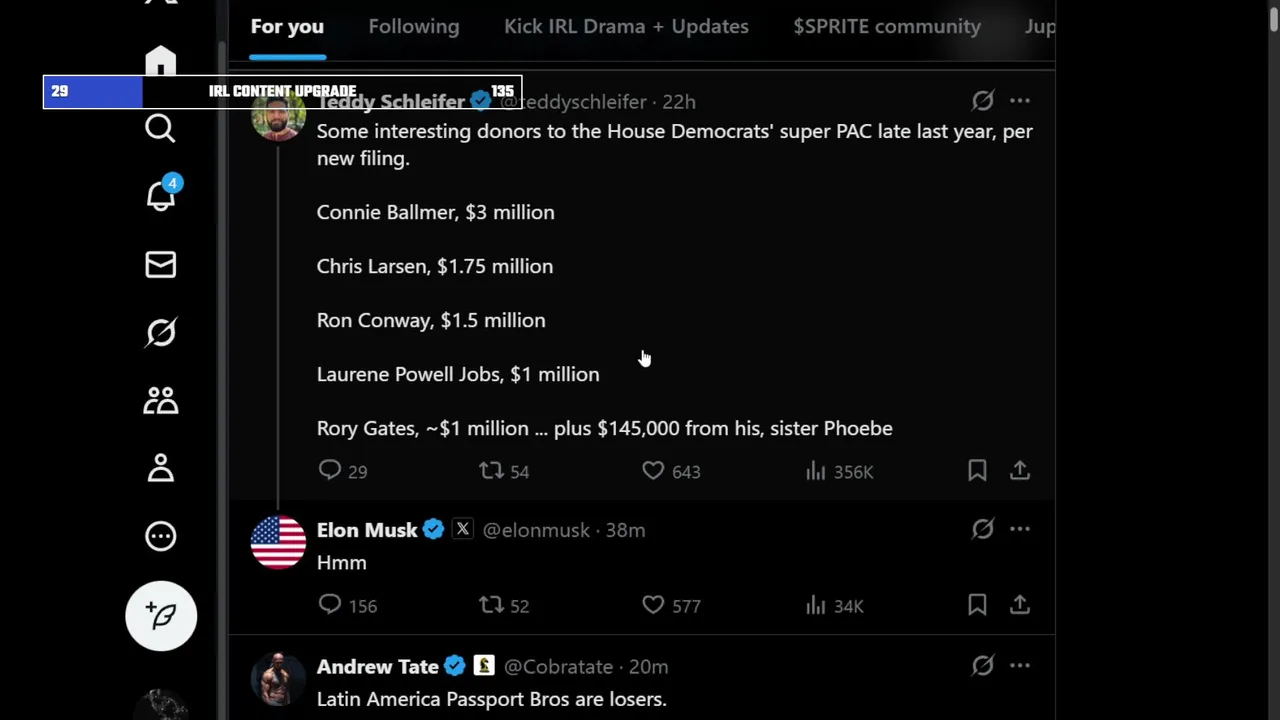Reply to Teddy Schleifer's post
1280x720 pixels.
tap(330, 470)
